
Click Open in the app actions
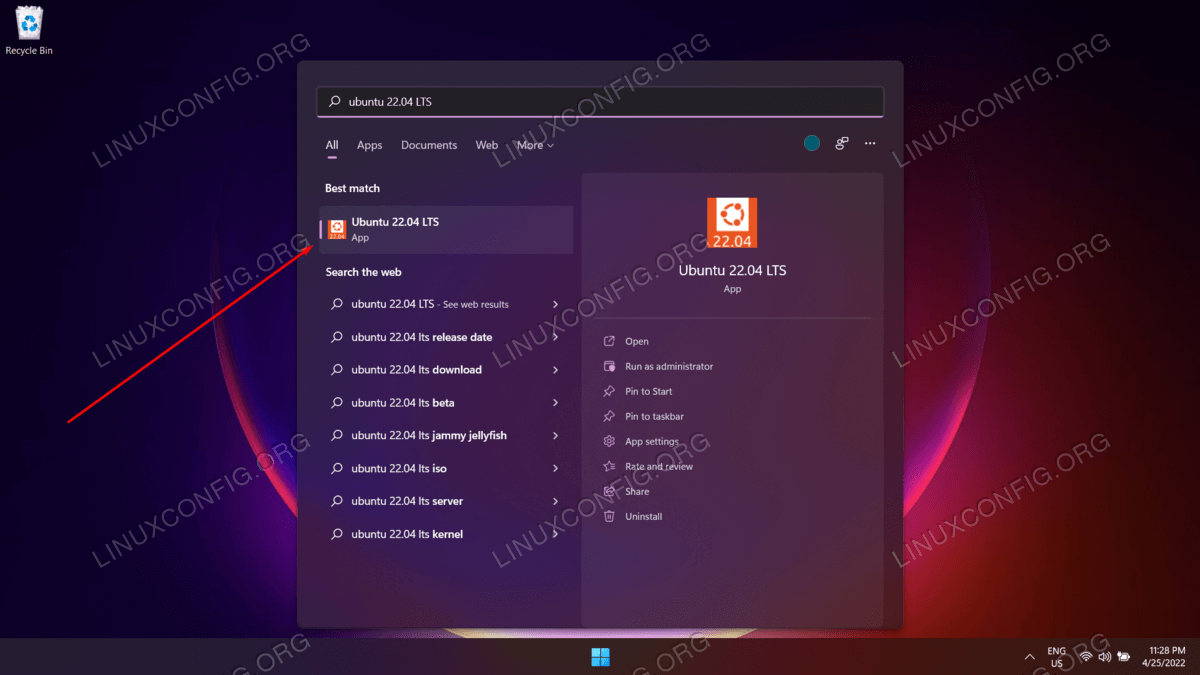coord(637,341)
